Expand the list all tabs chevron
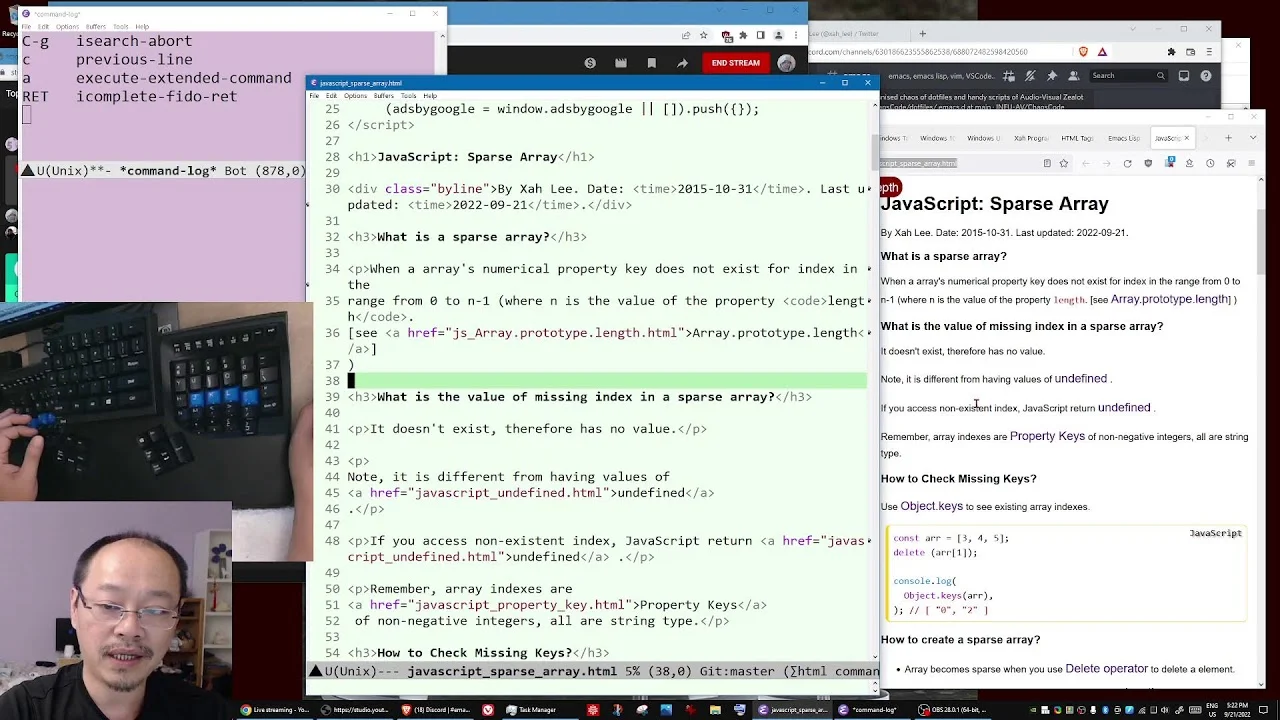 coord(1253,138)
